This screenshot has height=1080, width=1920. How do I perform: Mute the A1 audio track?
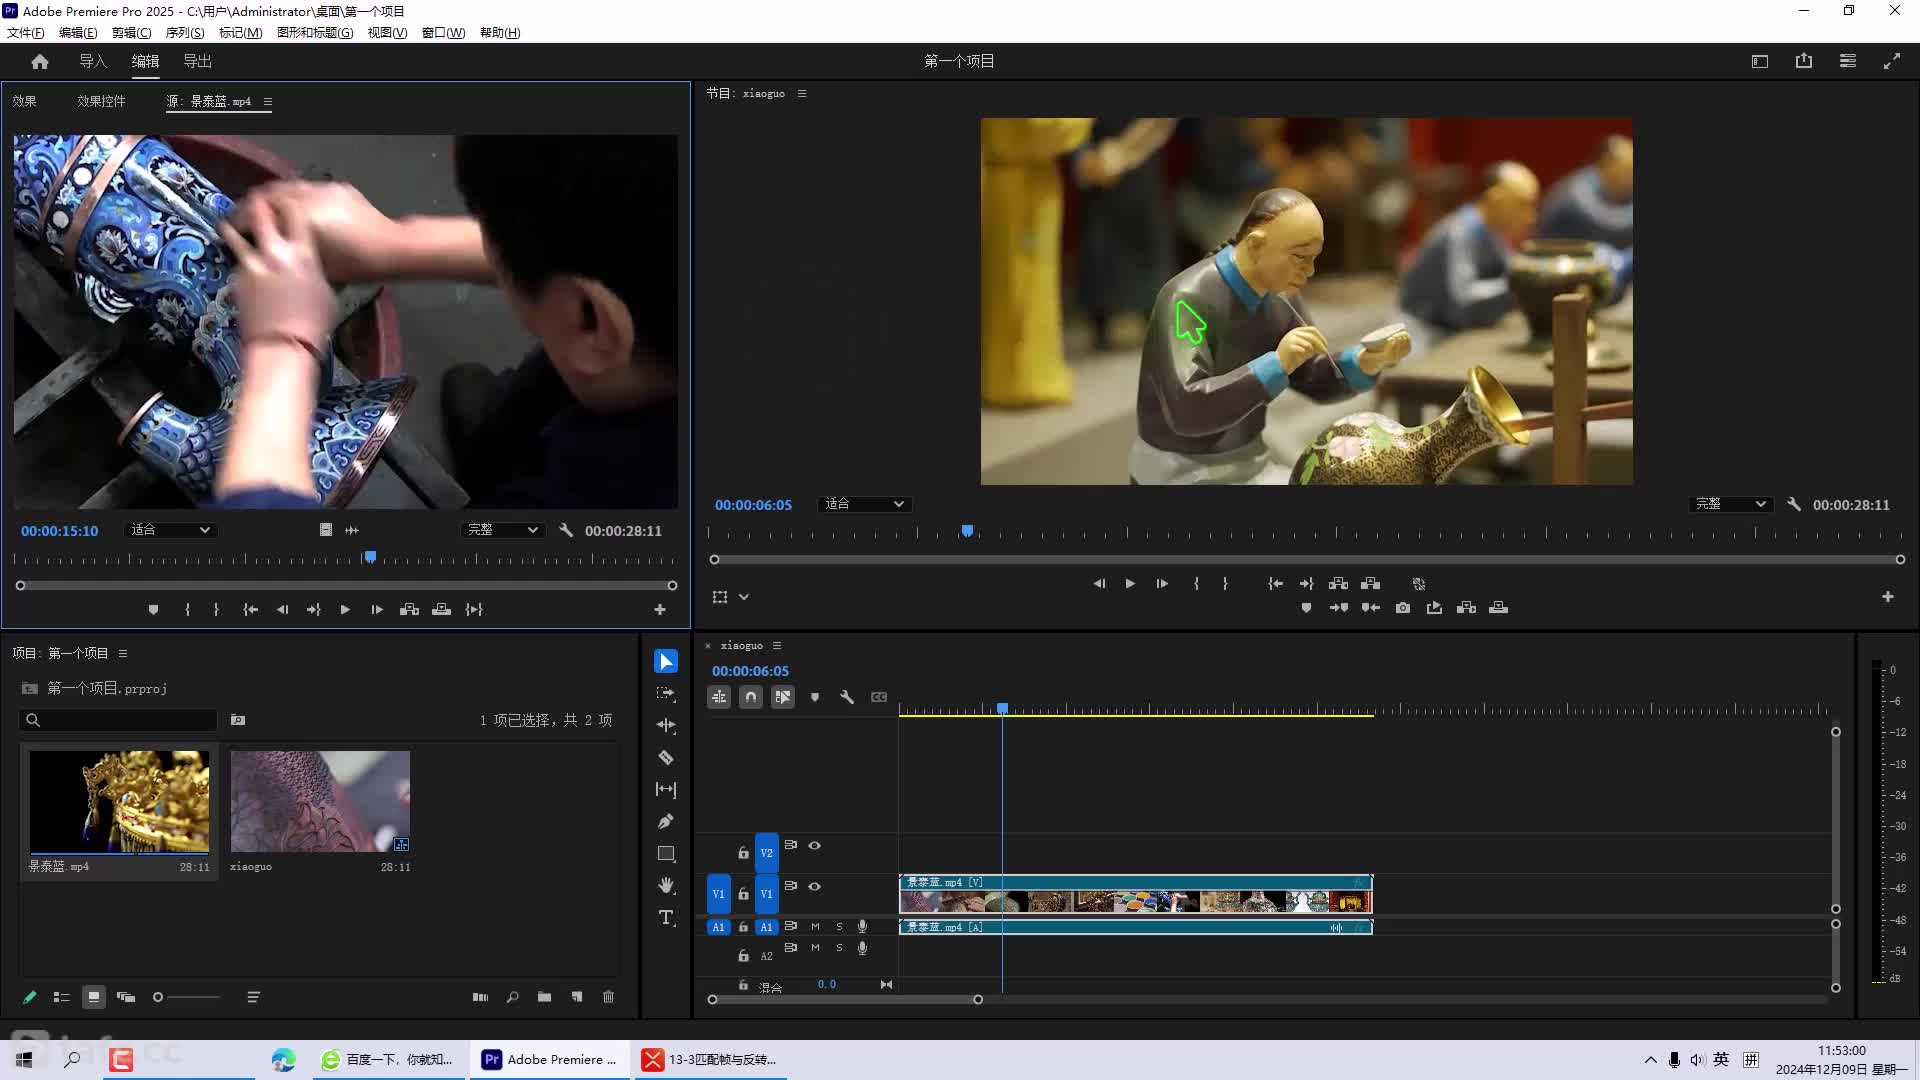click(x=815, y=928)
